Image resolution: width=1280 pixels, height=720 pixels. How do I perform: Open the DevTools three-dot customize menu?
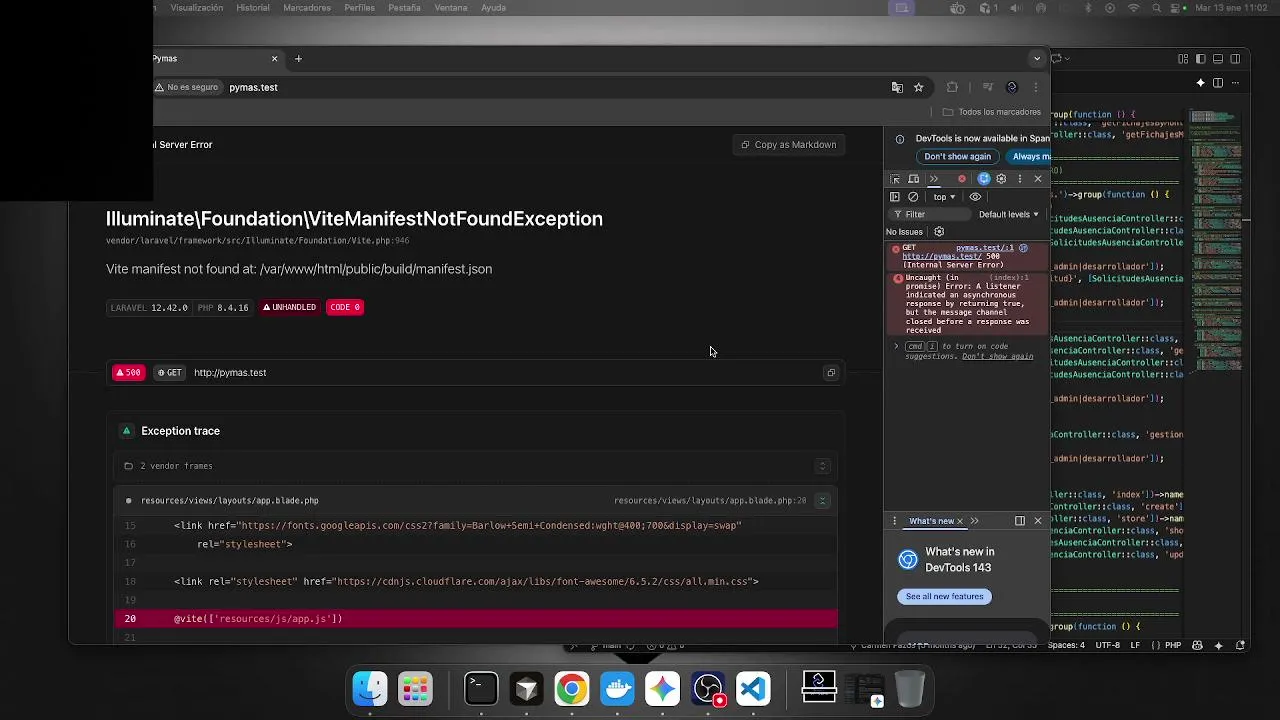[1020, 179]
